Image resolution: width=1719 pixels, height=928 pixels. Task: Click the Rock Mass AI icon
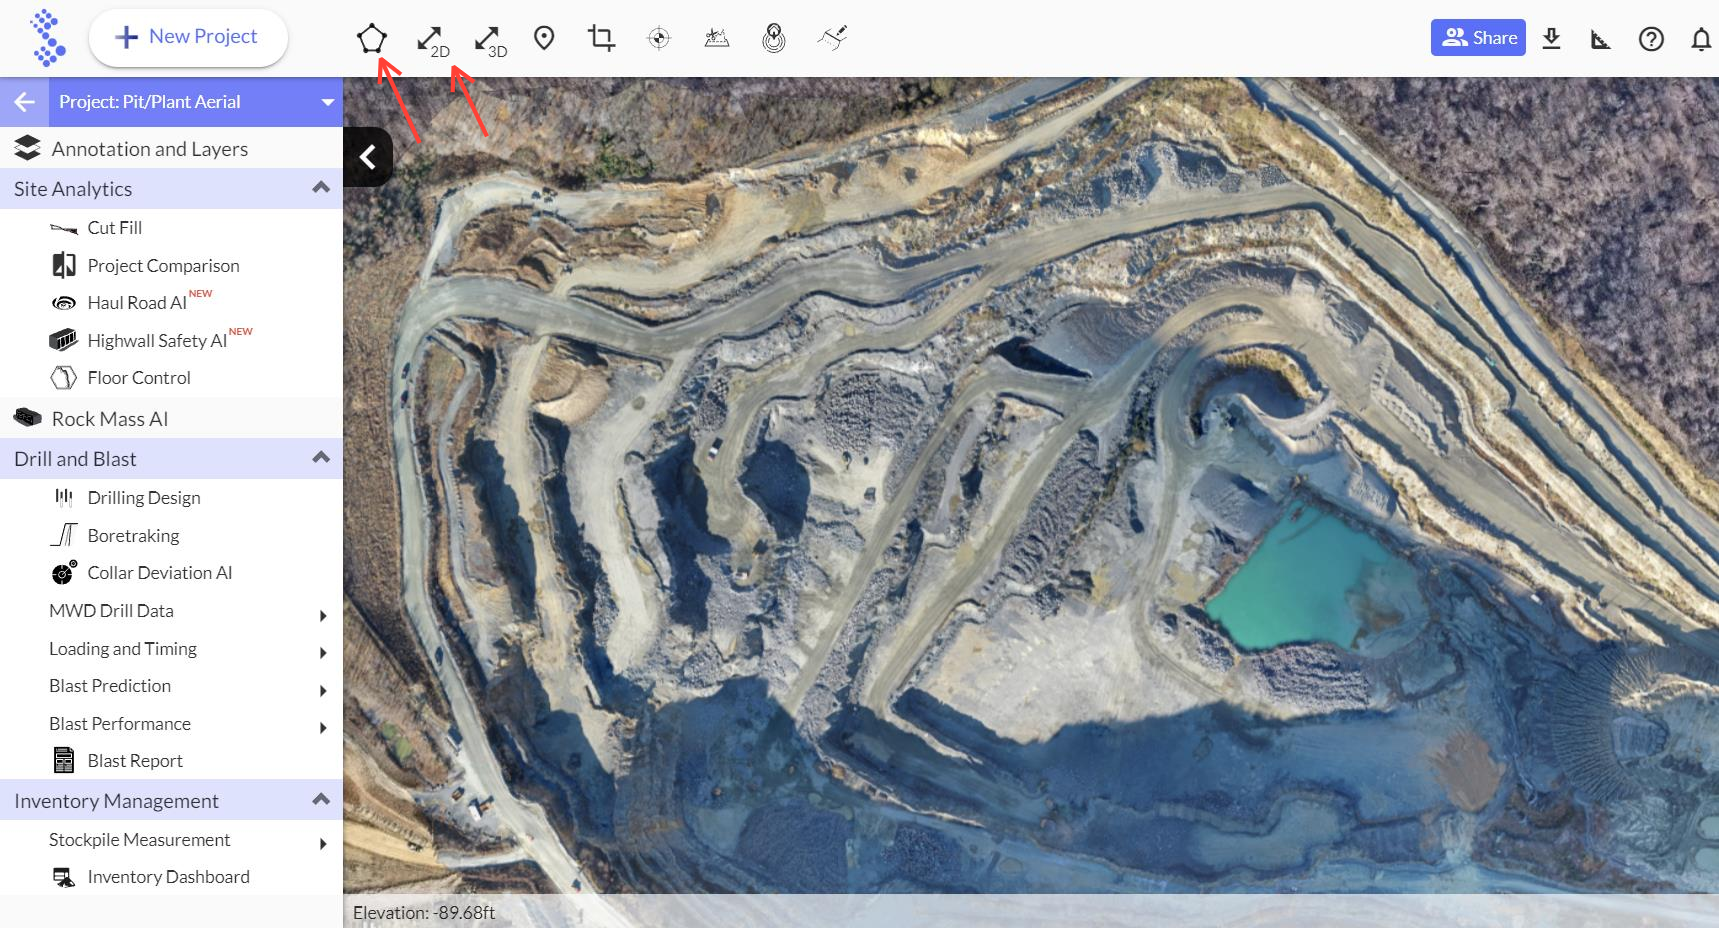27,417
